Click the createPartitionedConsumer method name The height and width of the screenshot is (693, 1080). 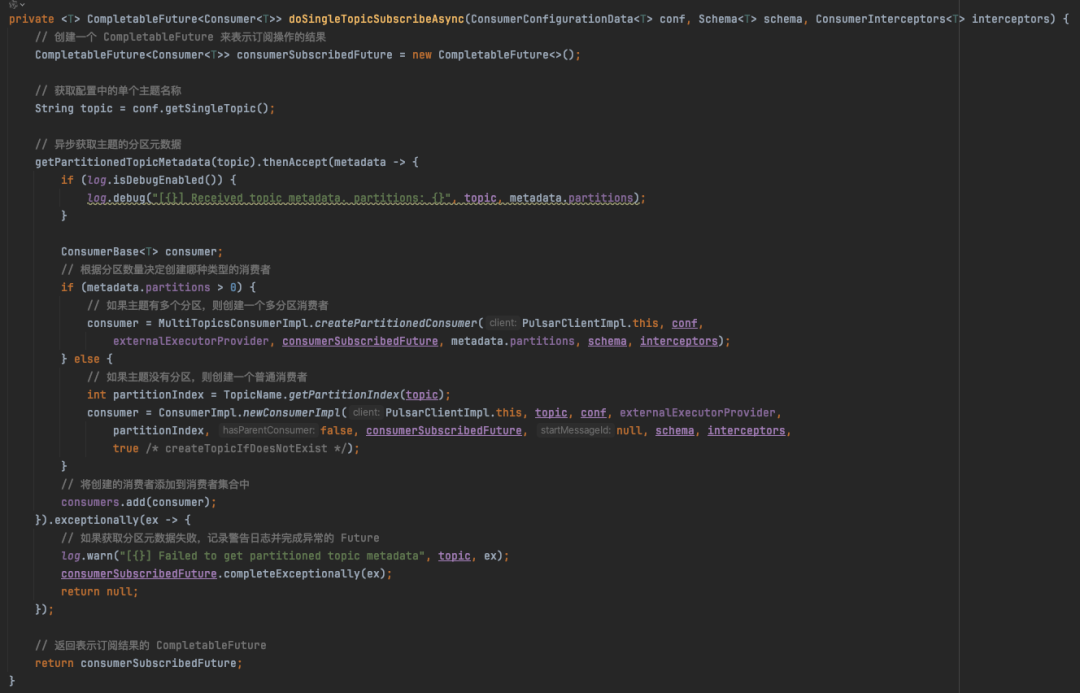[395, 324]
